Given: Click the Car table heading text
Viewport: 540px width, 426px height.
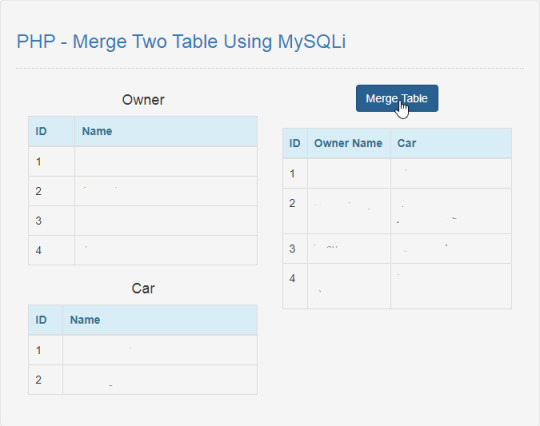Looking at the screenshot, I should [143, 288].
